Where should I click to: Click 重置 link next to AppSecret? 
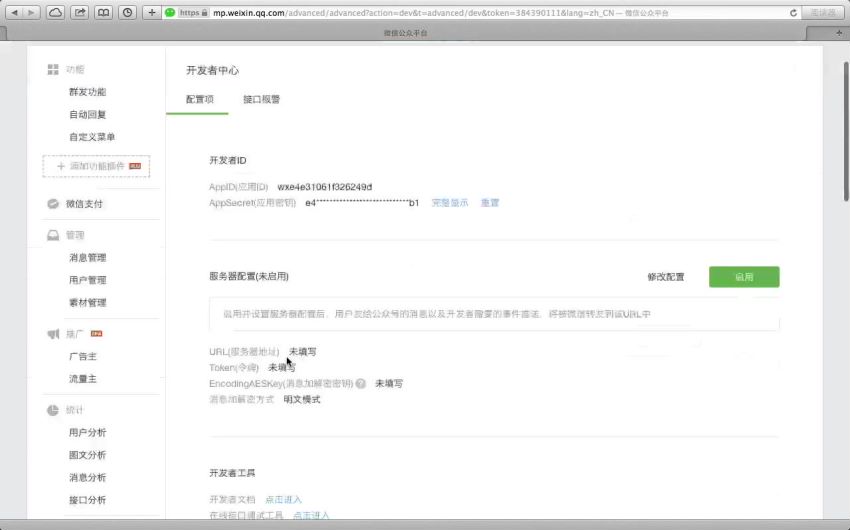tap(490, 203)
